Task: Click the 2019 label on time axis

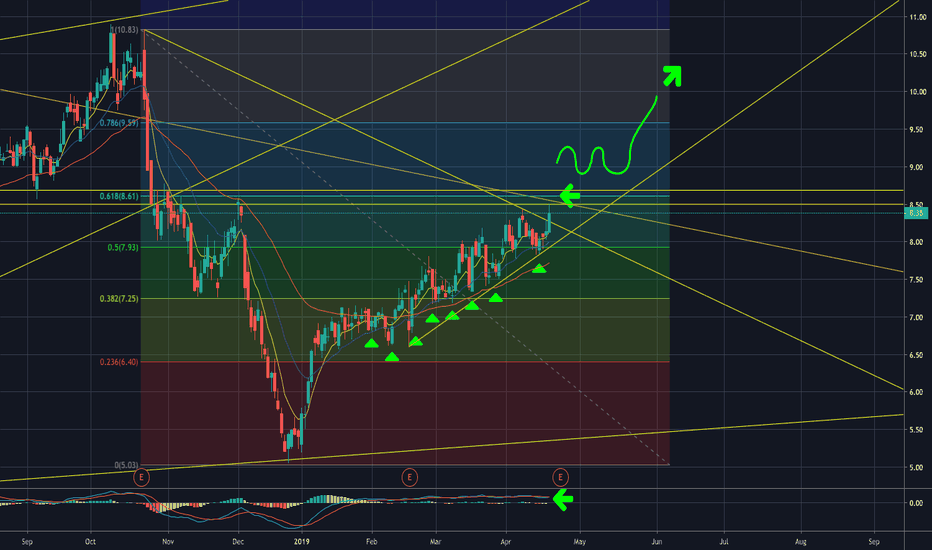Action: 302,542
